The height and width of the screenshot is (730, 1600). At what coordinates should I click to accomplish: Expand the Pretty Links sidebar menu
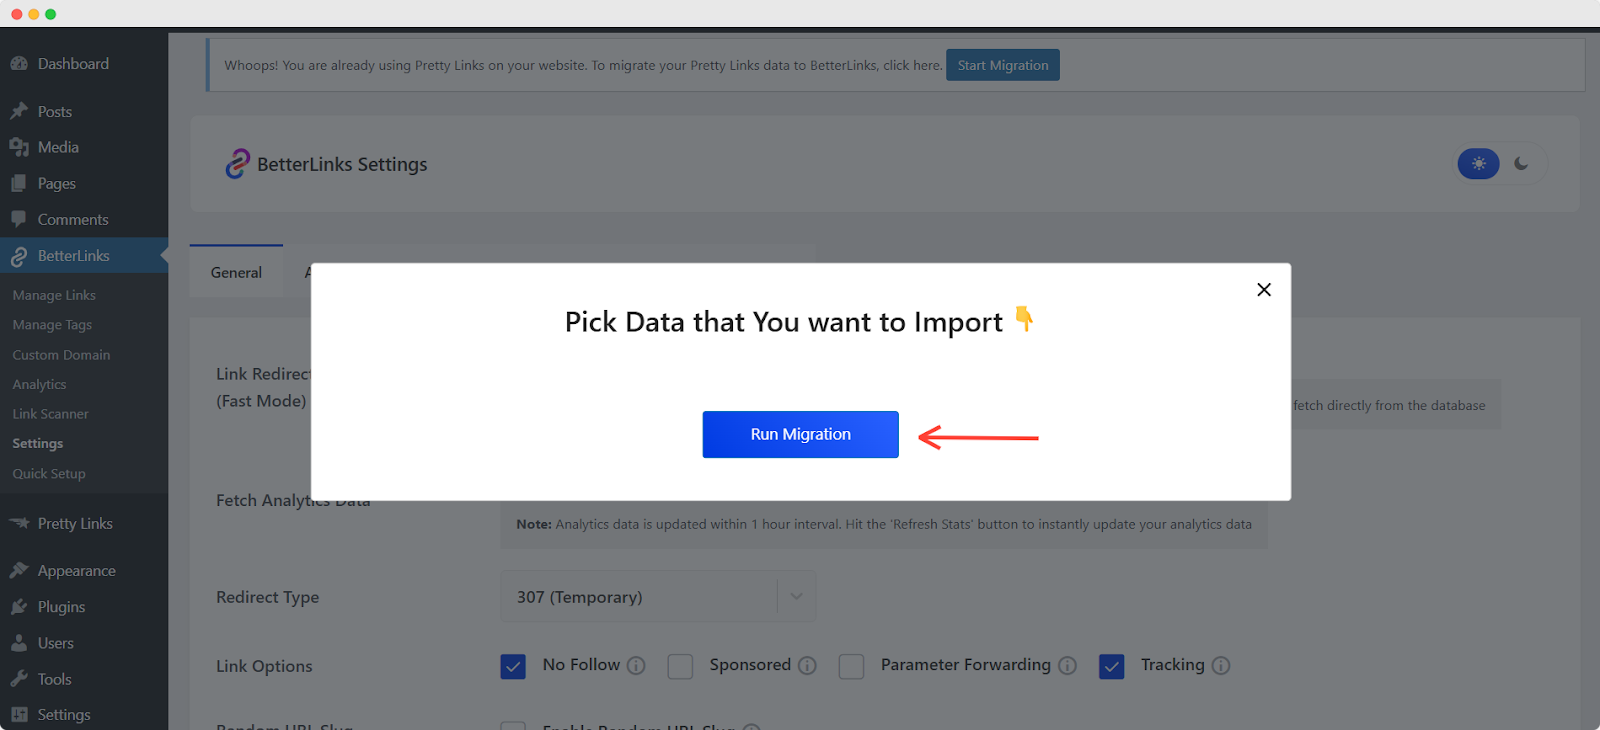tap(75, 524)
